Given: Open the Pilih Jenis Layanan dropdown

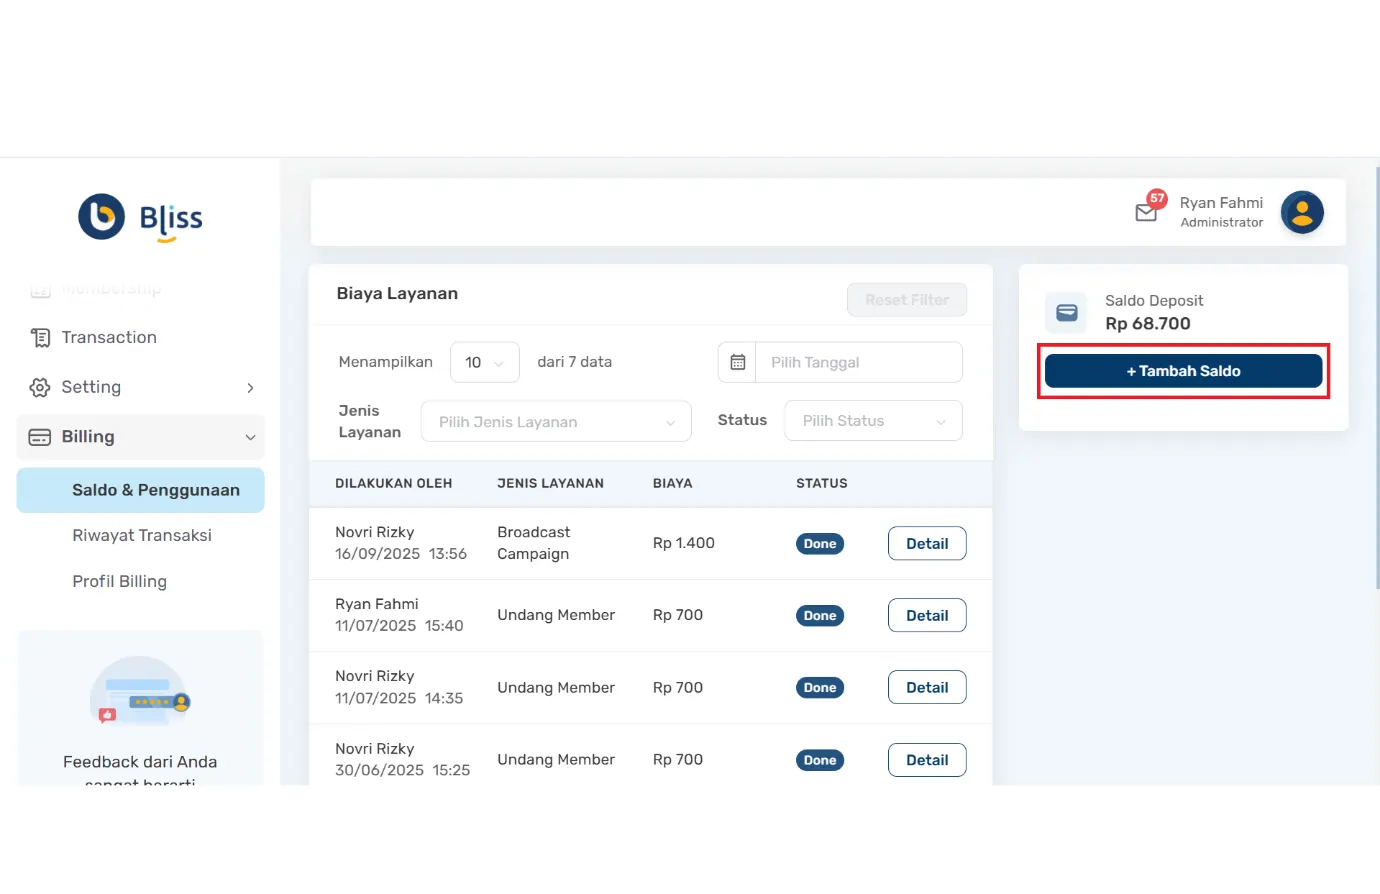Looking at the screenshot, I should click(x=556, y=422).
